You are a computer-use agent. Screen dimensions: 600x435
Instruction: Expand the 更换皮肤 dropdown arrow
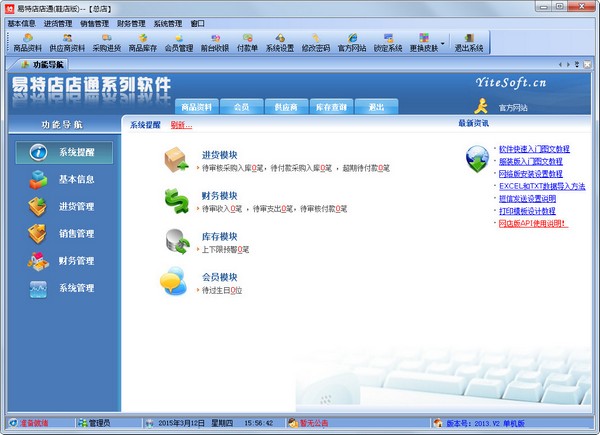443,42
